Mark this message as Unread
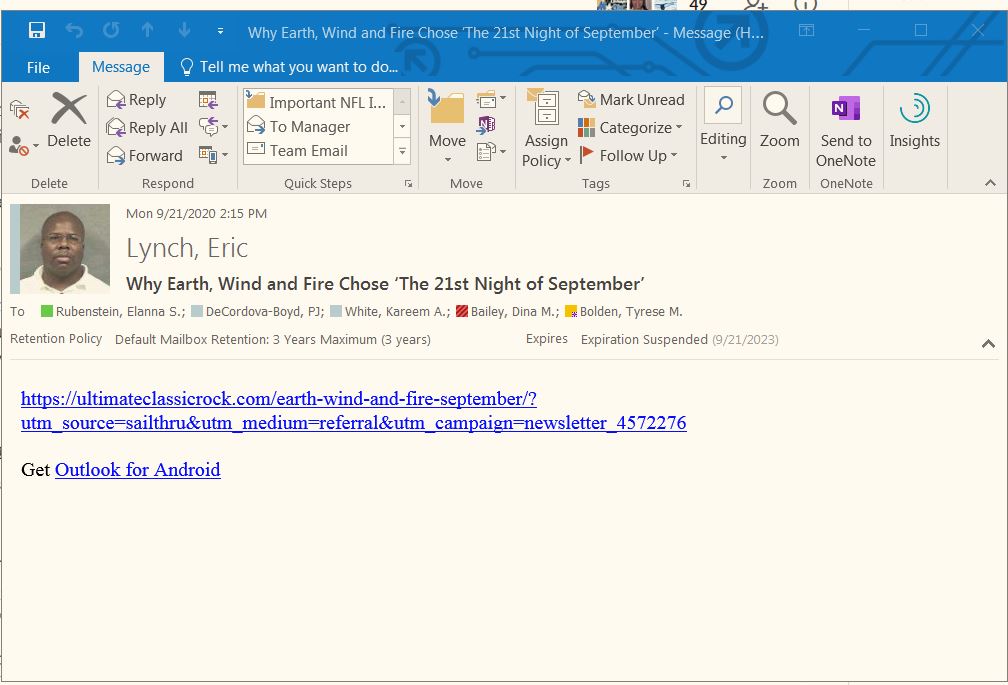 tap(631, 100)
